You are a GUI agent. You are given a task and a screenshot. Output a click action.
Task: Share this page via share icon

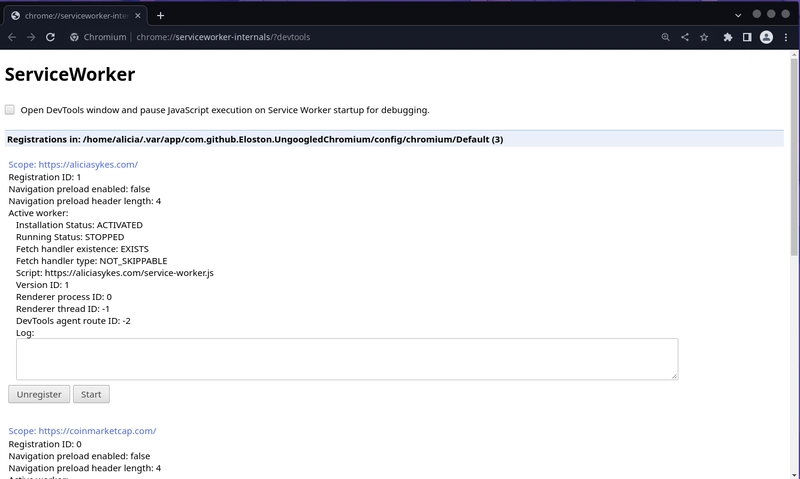(x=685, y=37)
